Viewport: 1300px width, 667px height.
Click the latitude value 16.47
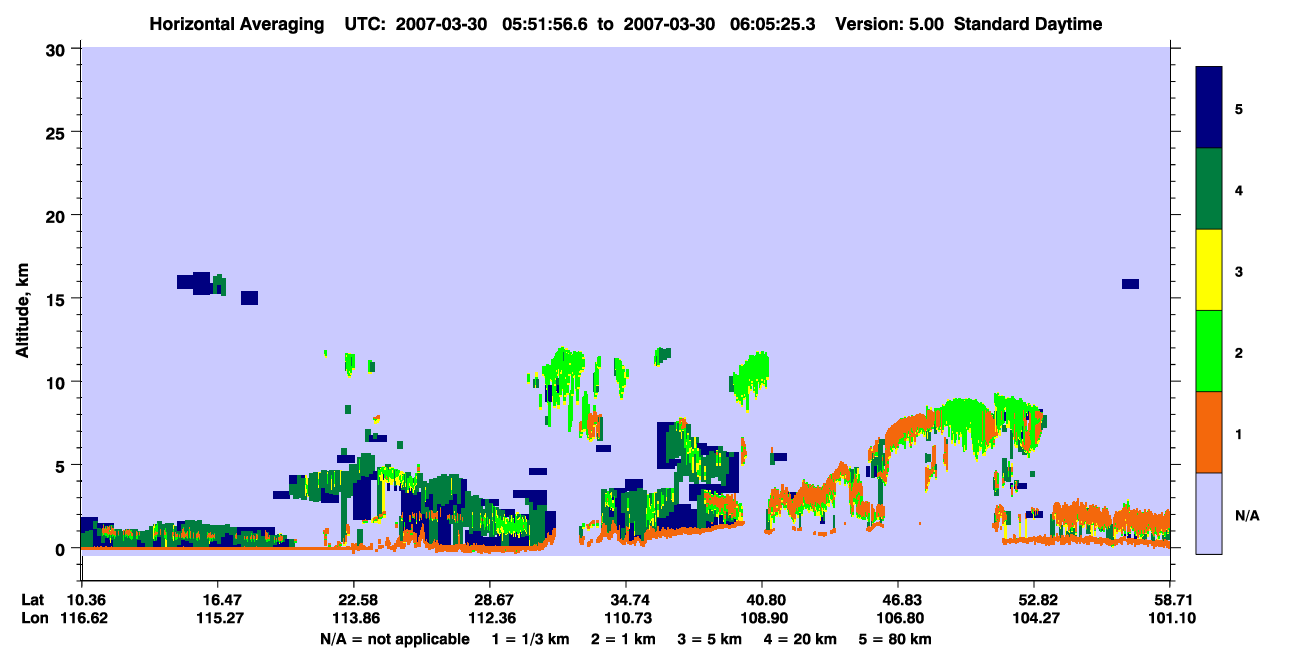(218, 600)
